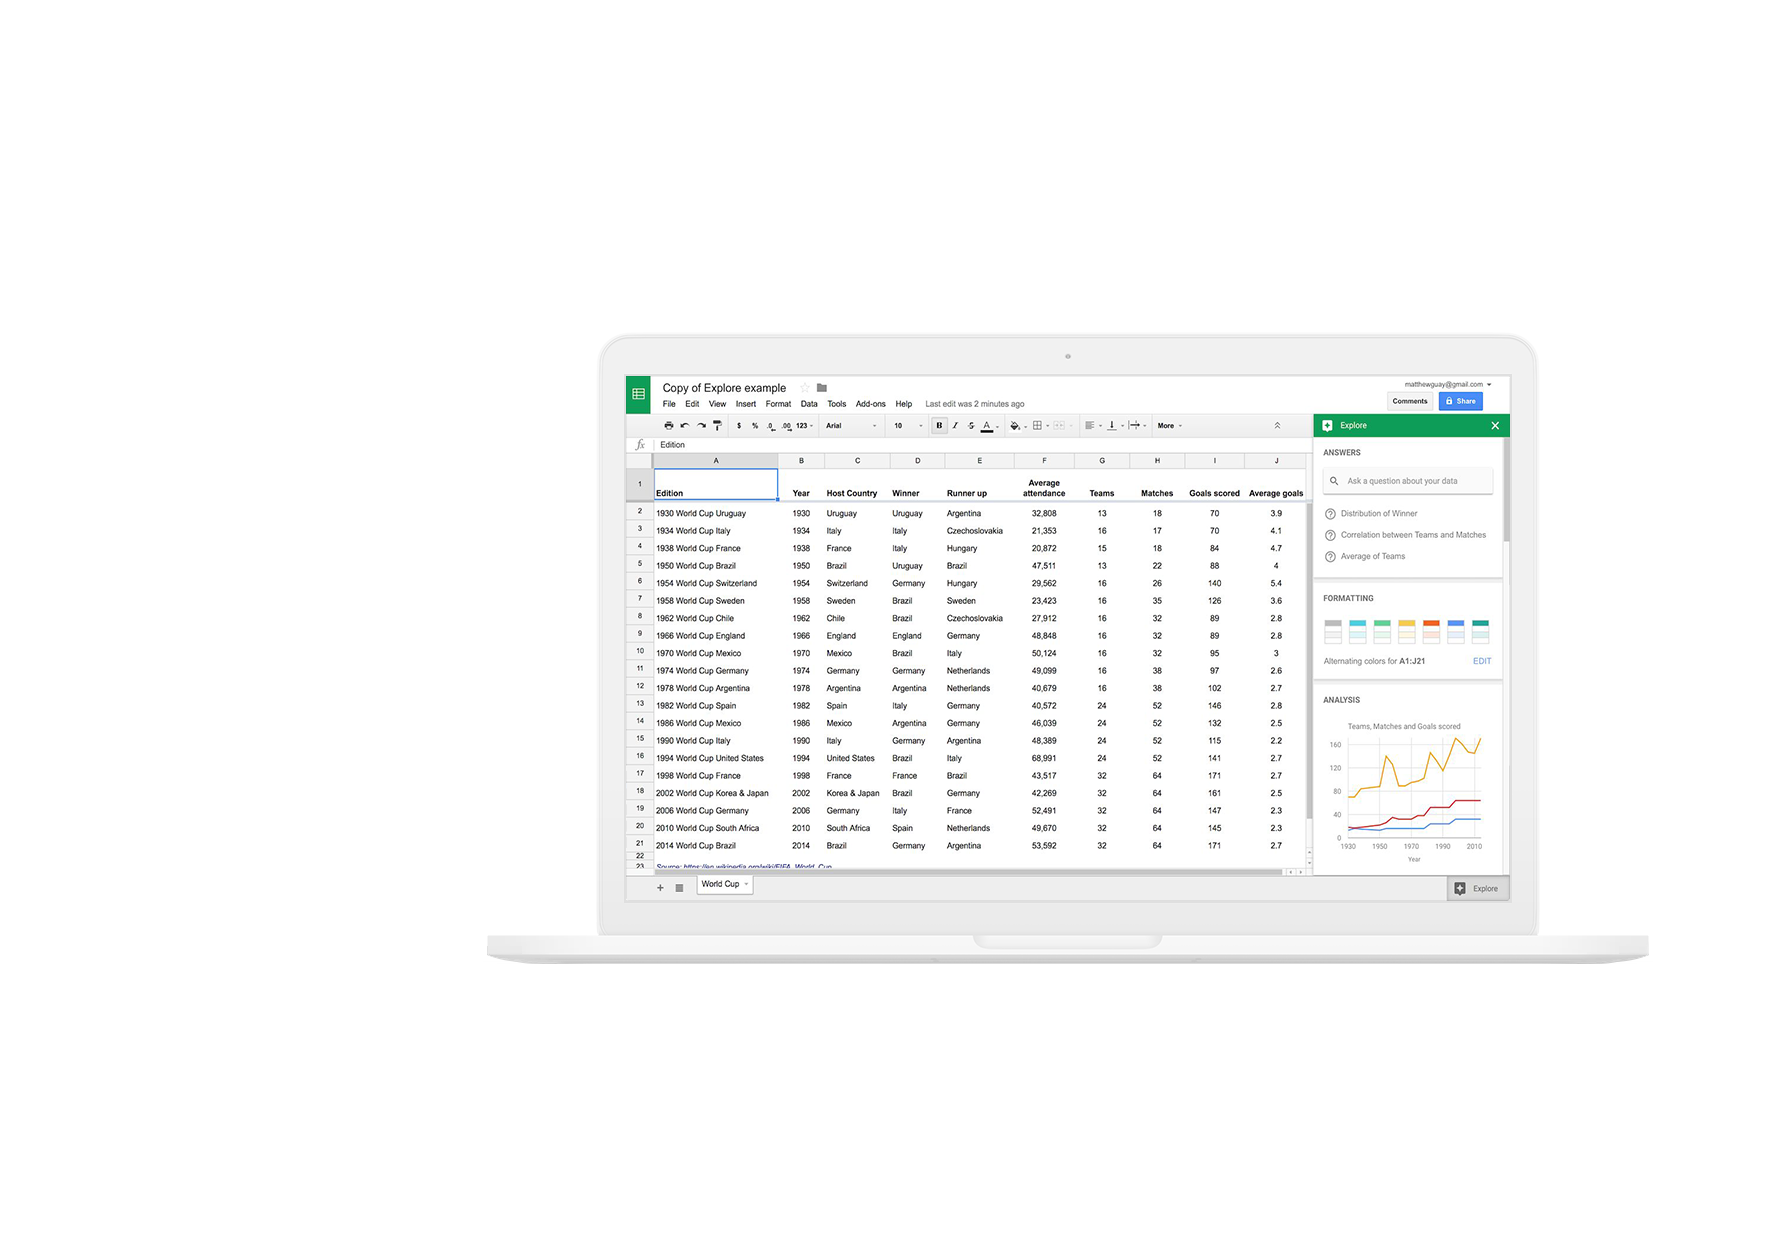Viewport: 1768px width, 1254px height.
Task: Switch to the World Cup sheet tab
Action: [x=721, y=884]
